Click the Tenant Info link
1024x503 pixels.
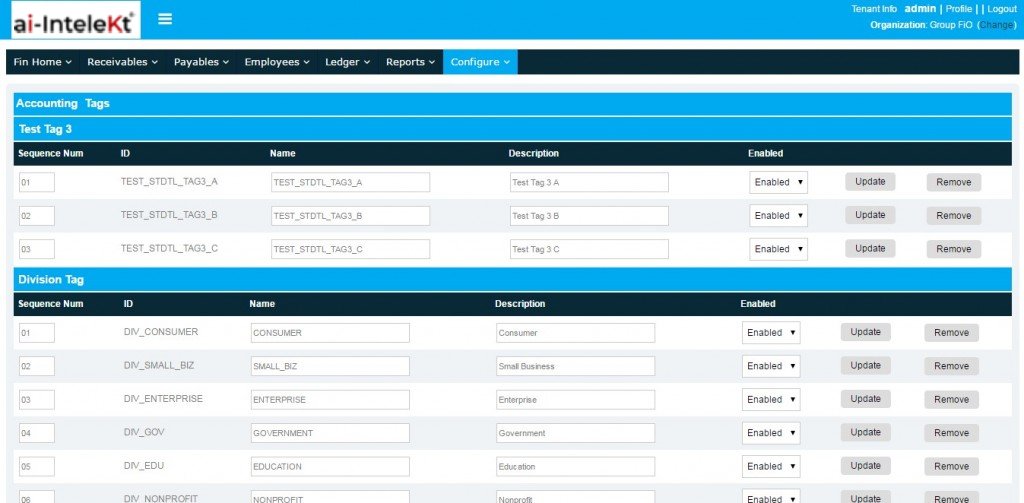point(874,9)
